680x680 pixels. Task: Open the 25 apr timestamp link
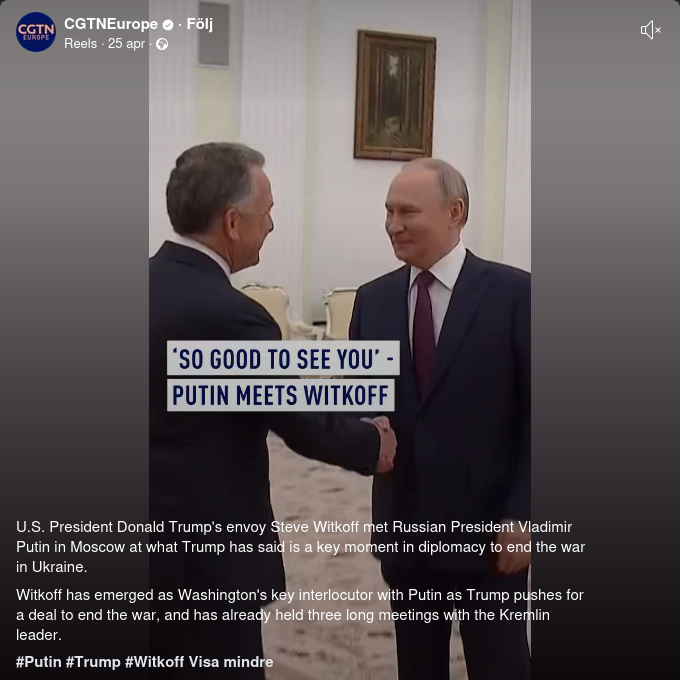(126, 44)
